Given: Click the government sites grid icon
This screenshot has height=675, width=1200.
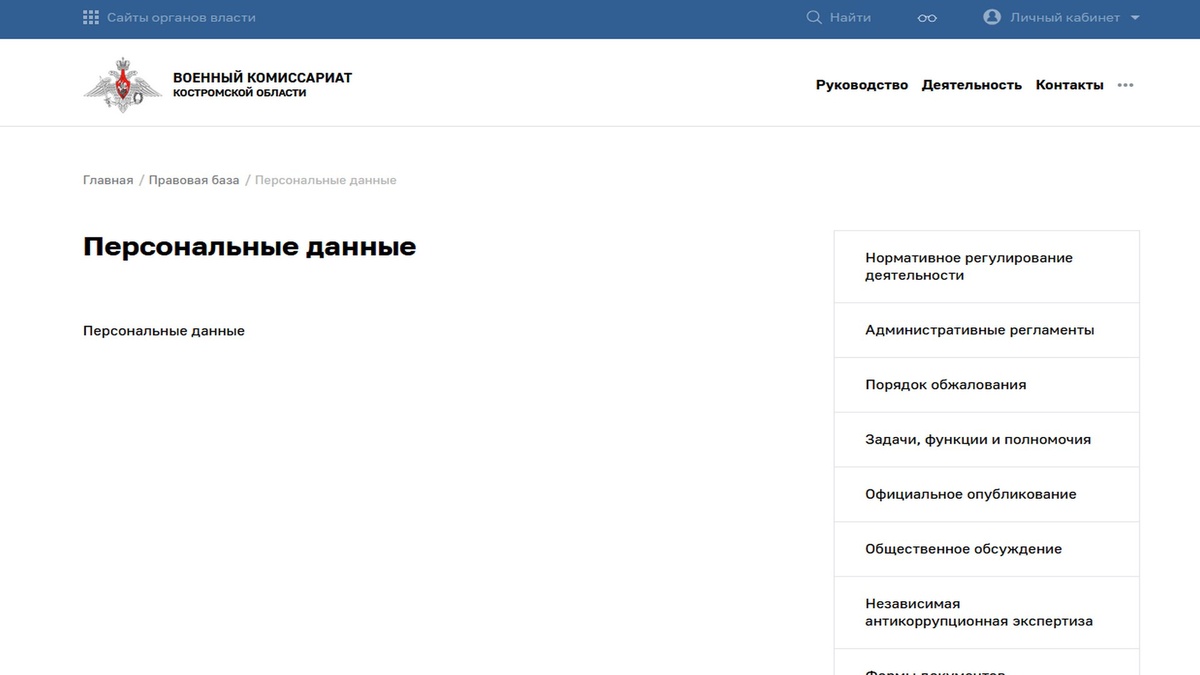Looking at the screenshot, I should point(90,16).
